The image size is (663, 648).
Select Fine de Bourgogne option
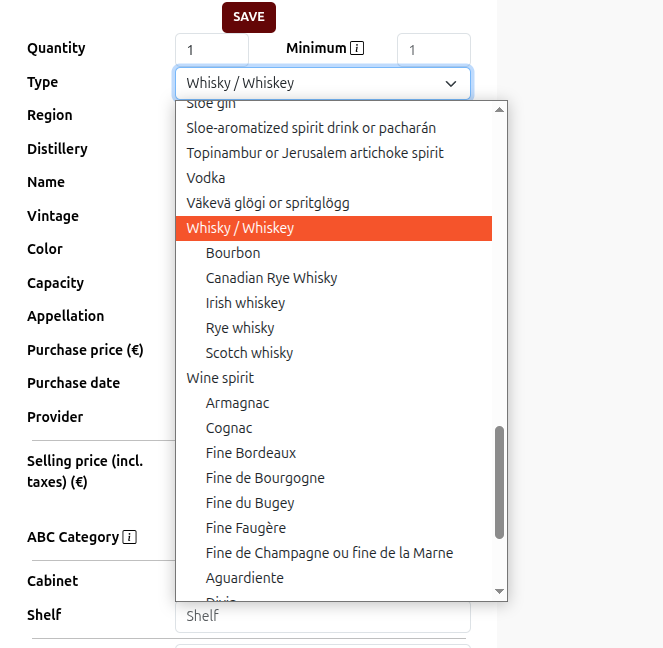(265, 478)
